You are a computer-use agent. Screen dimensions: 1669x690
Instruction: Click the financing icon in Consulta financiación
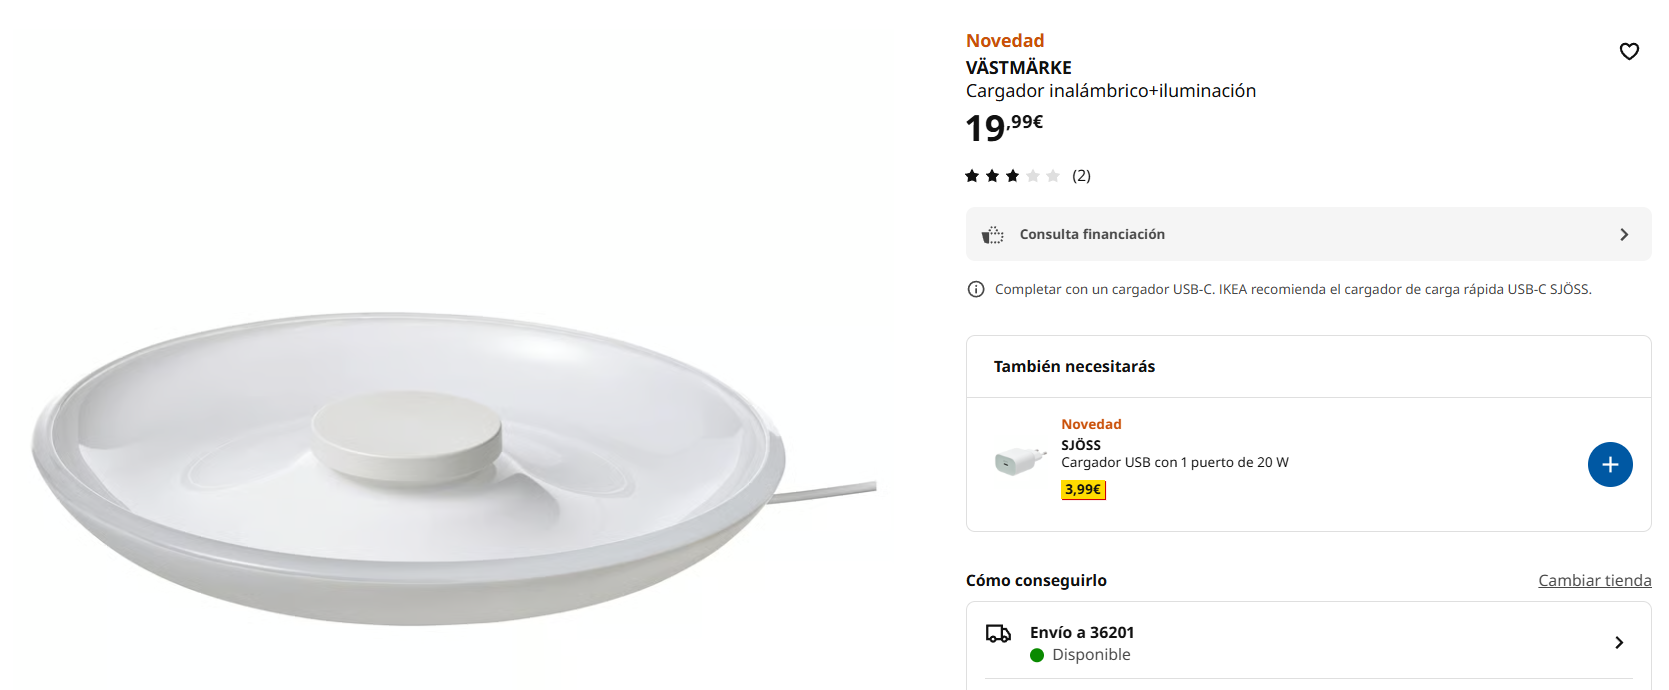[x=992, y=234]
